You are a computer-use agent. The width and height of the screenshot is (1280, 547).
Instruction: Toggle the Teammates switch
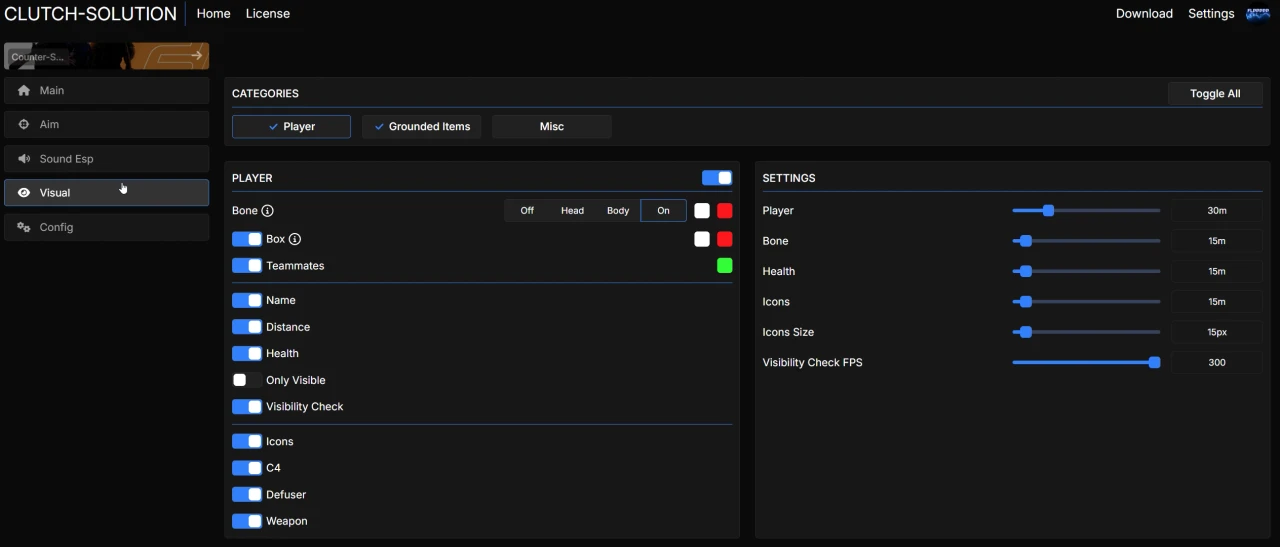(247, 266)
